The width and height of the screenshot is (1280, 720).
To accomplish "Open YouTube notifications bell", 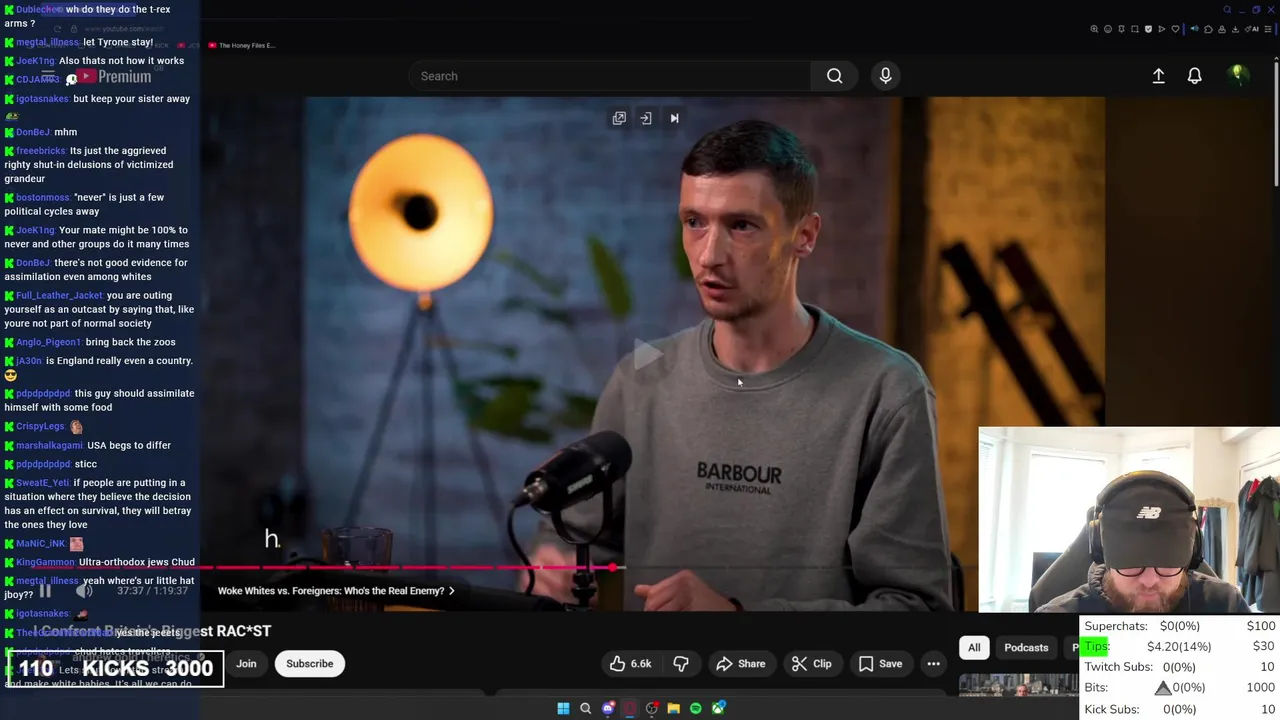I will (x=1194, y=76).
